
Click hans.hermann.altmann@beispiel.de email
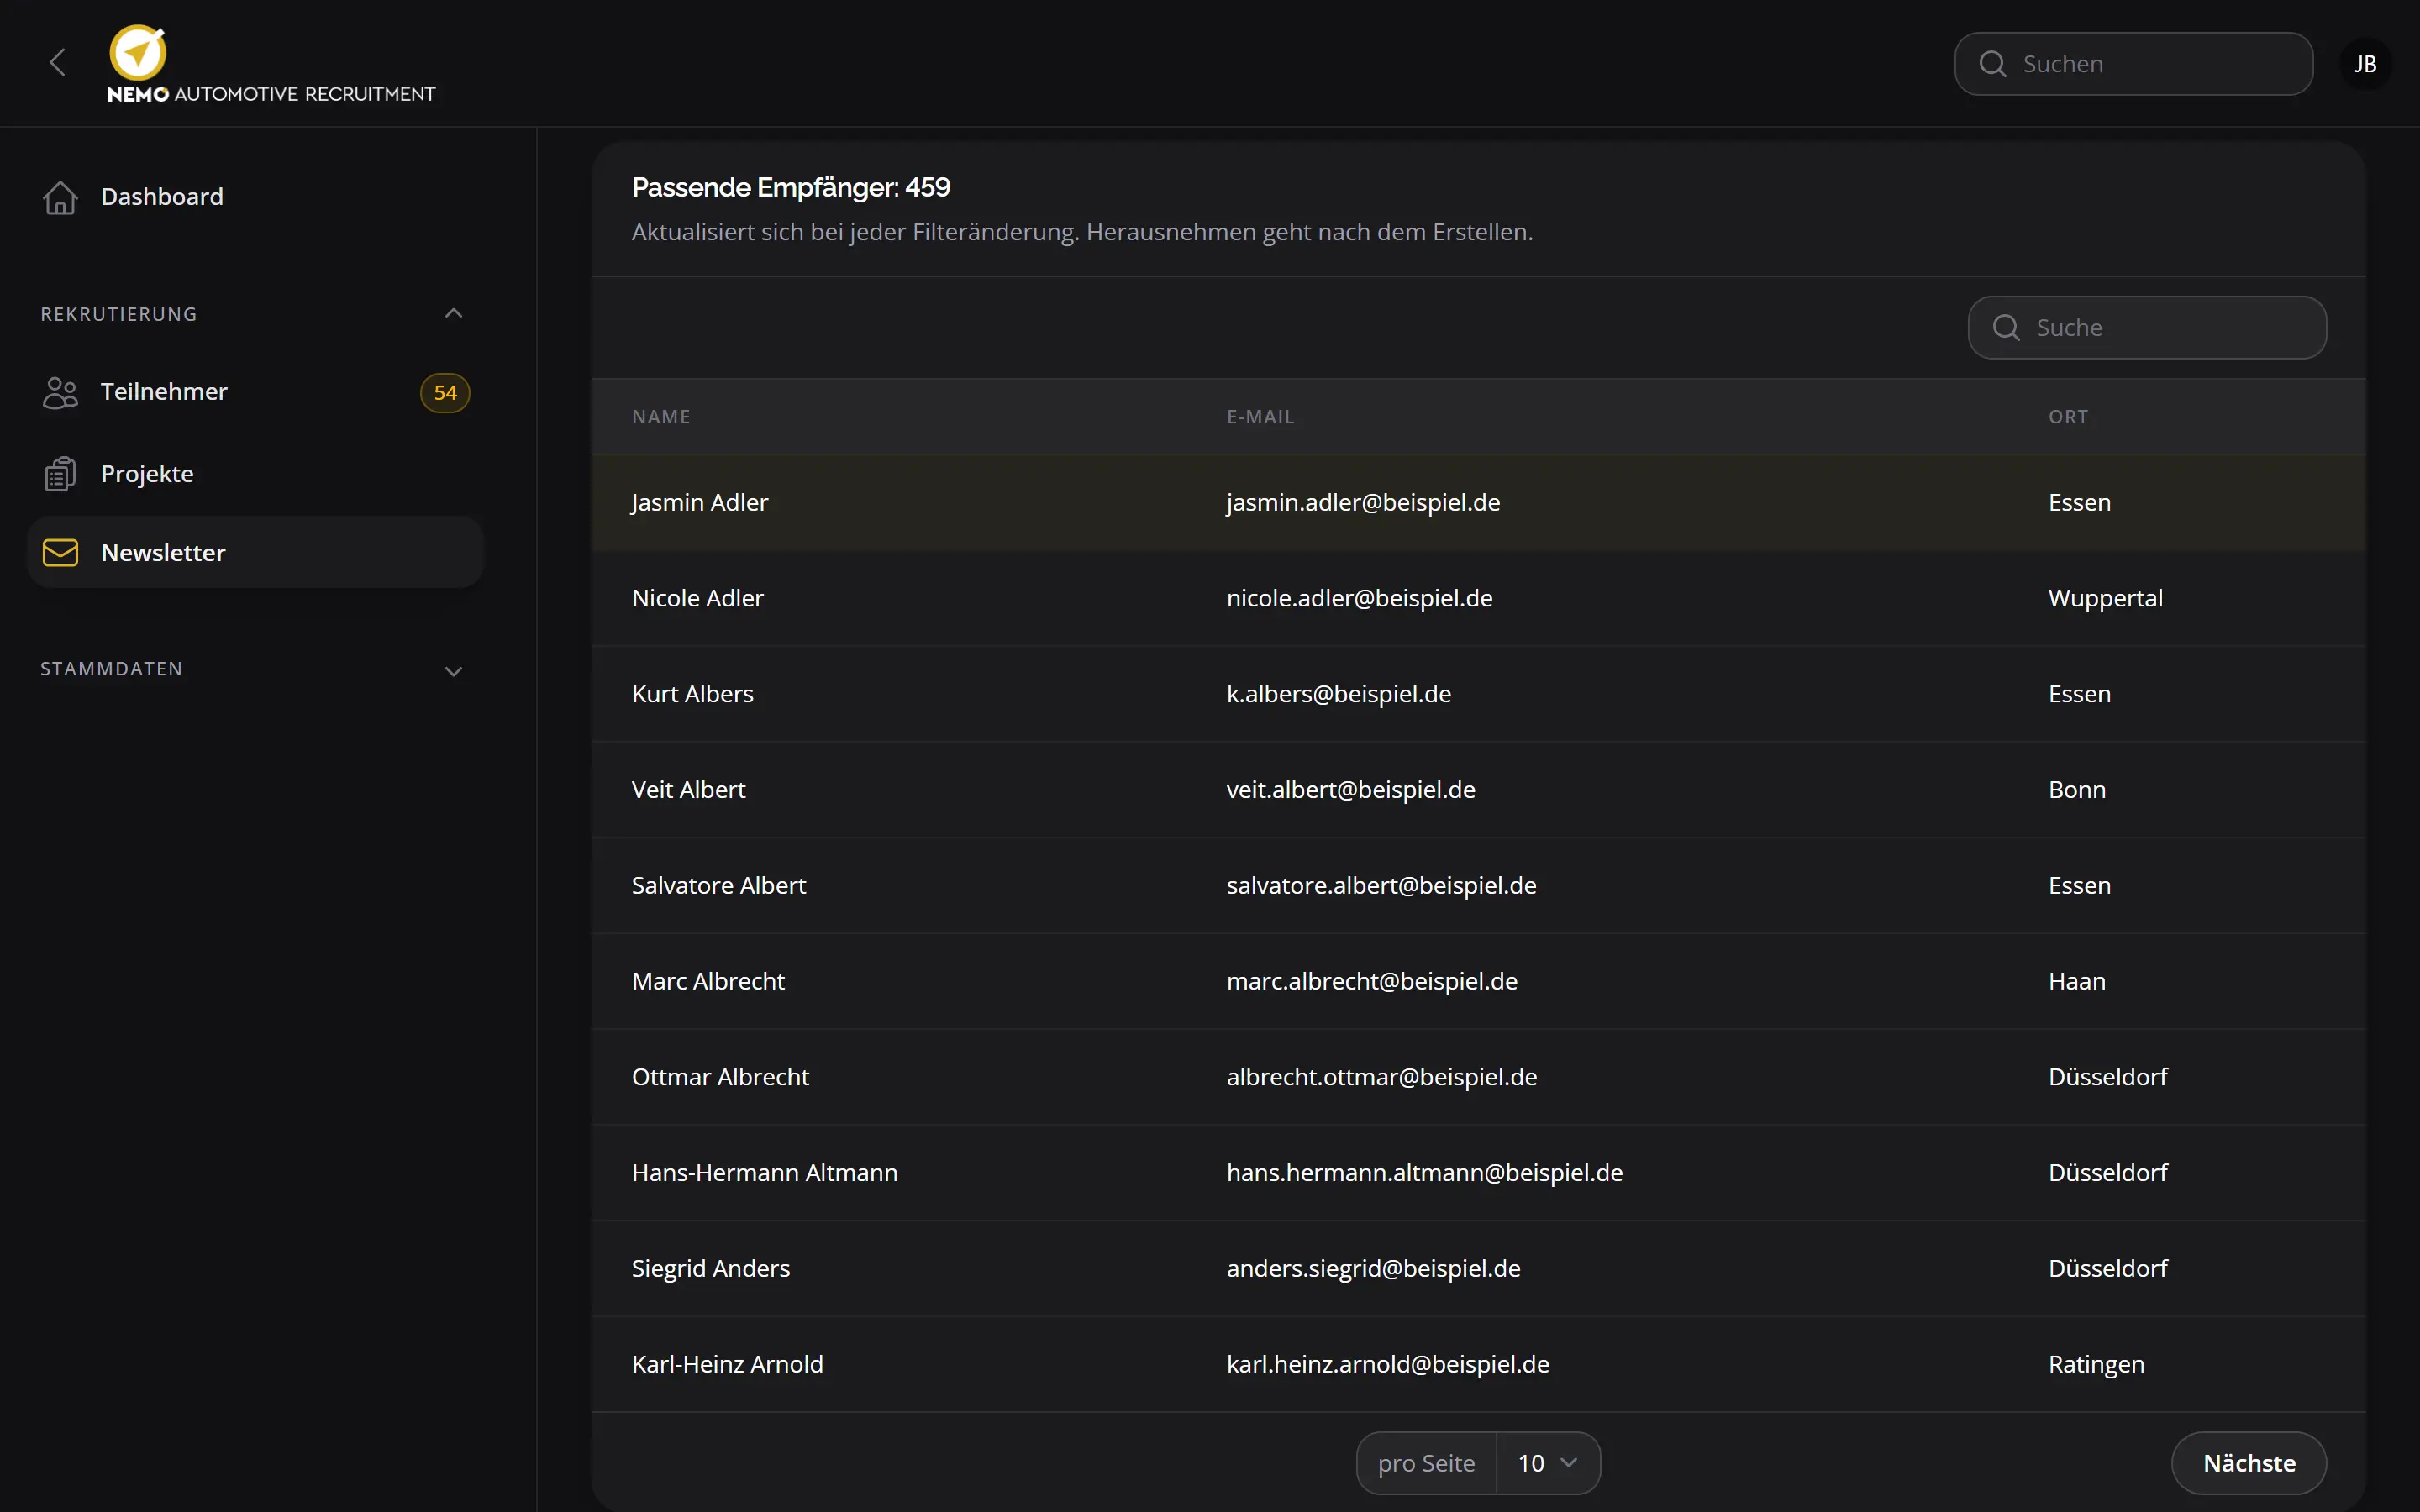tap(1424, 1173)
